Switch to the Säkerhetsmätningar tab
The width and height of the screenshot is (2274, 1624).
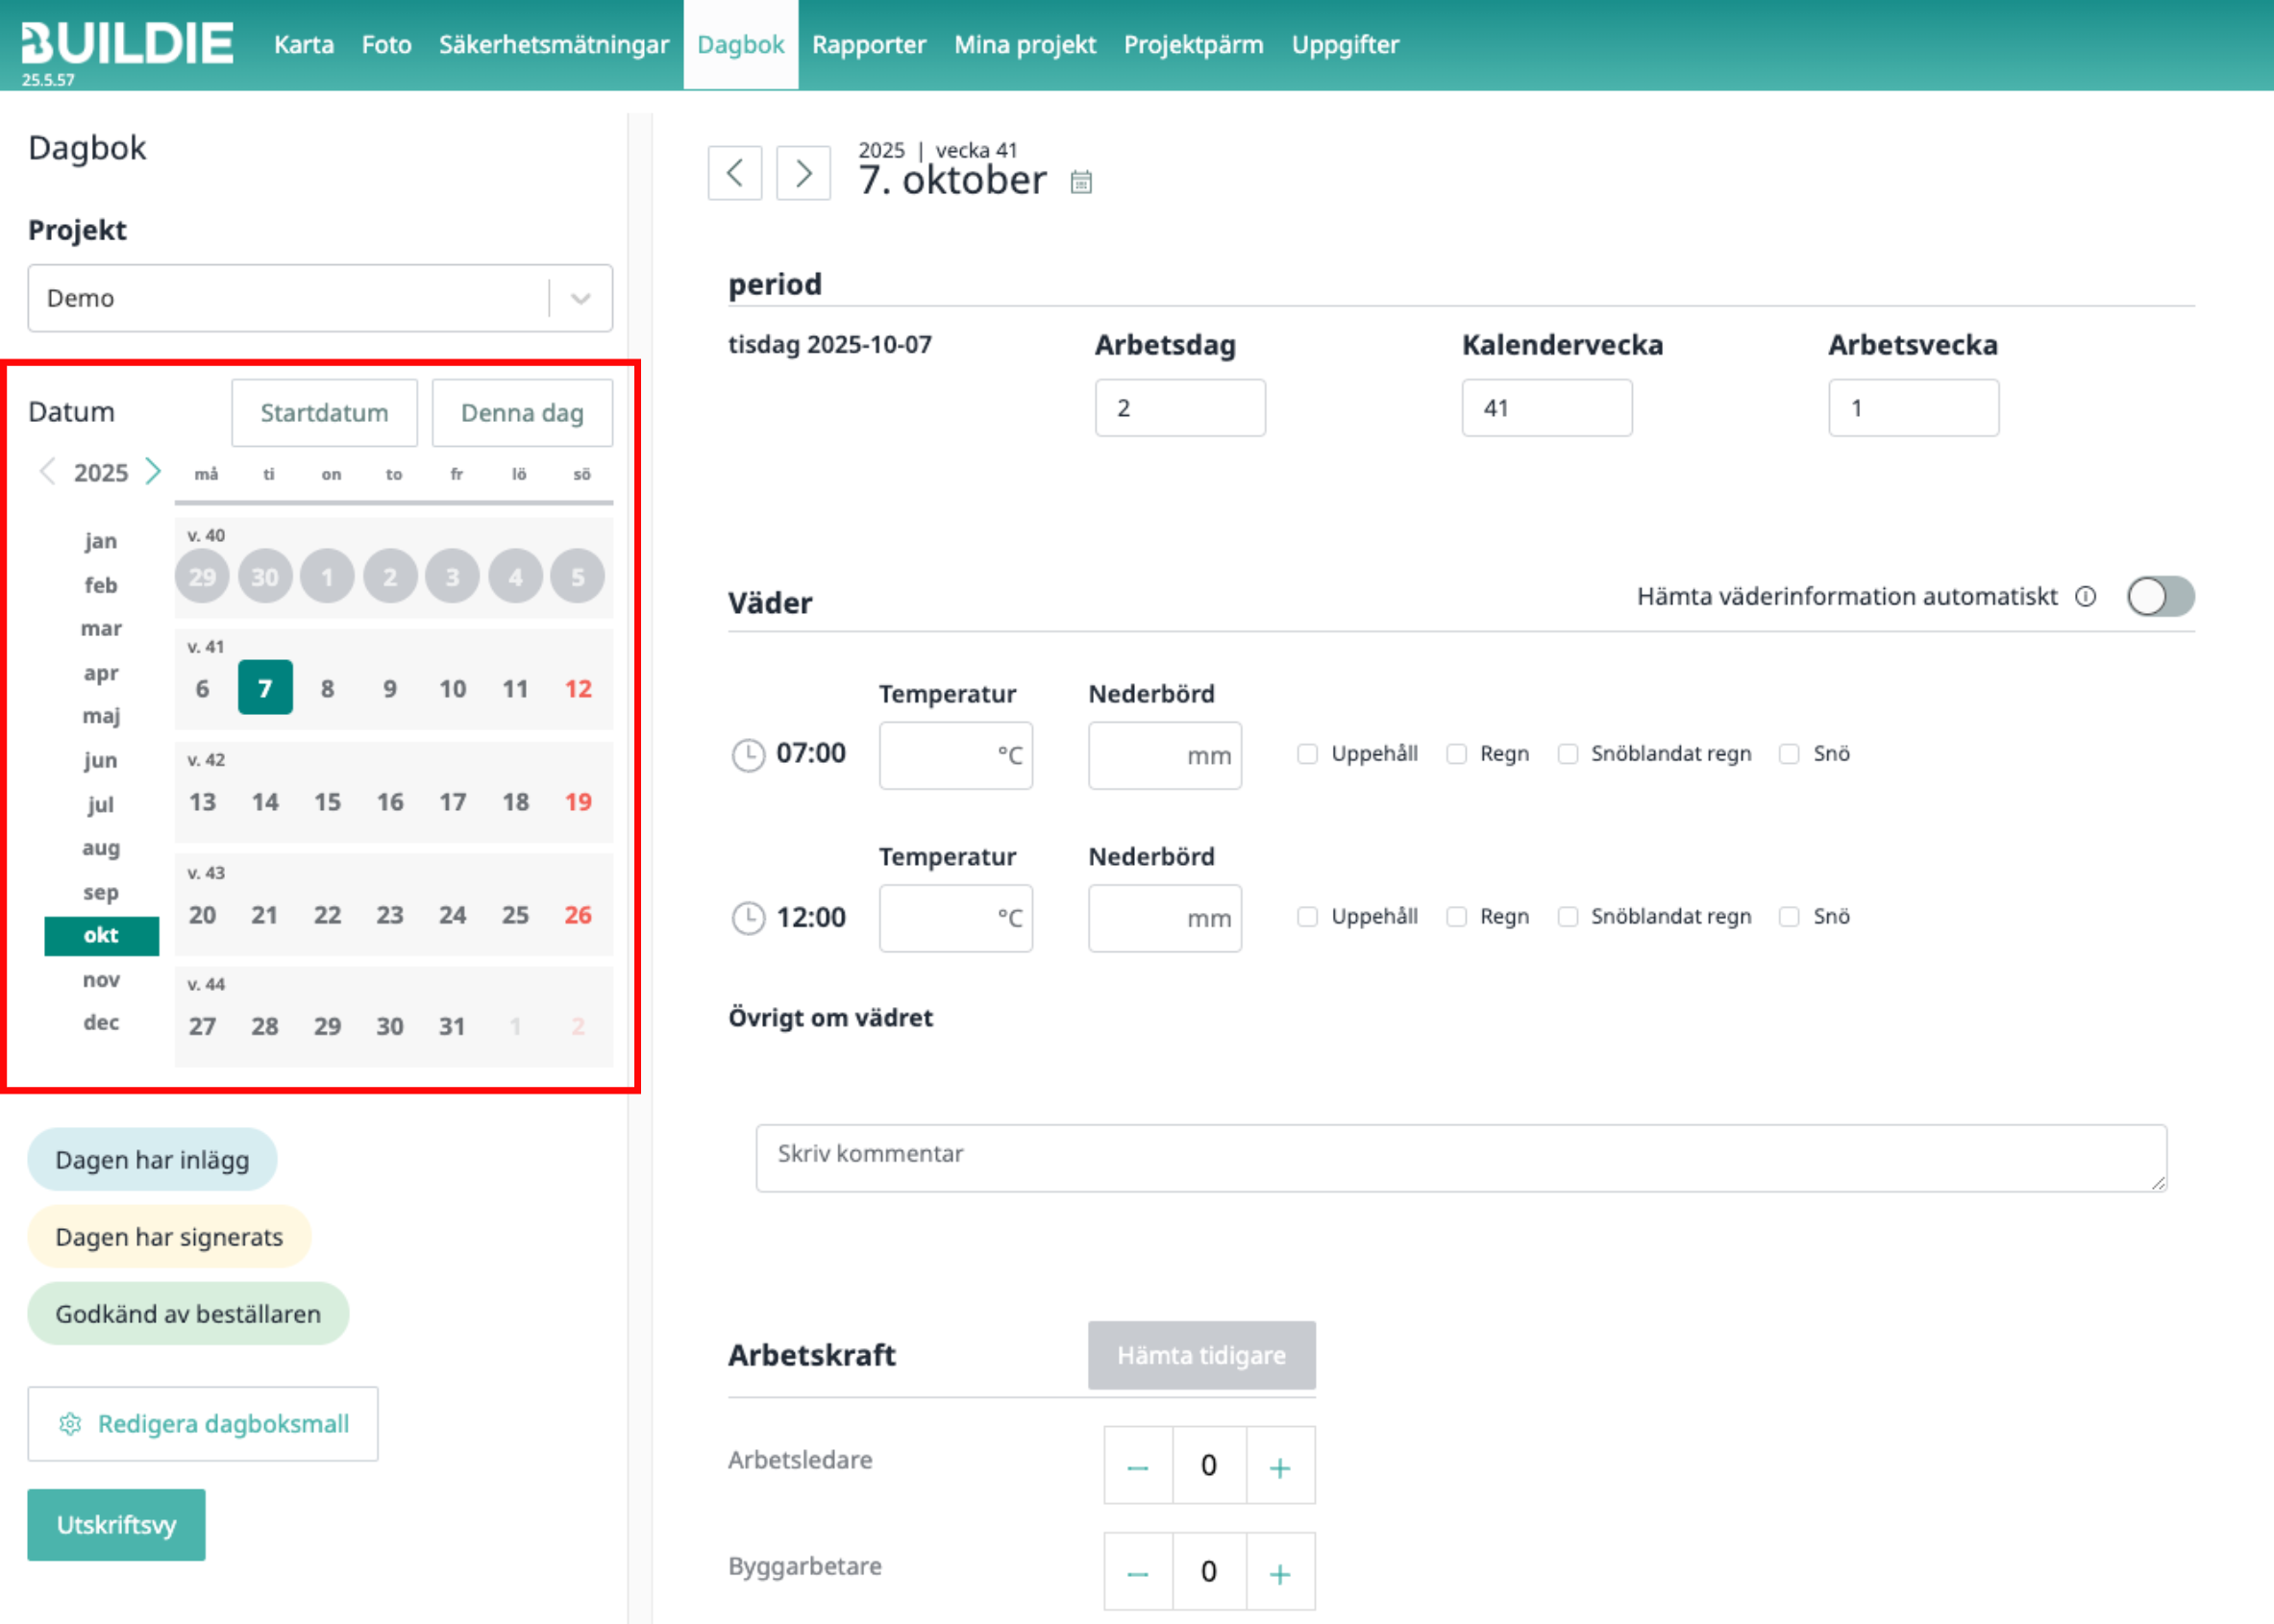[x=553, y=45]
